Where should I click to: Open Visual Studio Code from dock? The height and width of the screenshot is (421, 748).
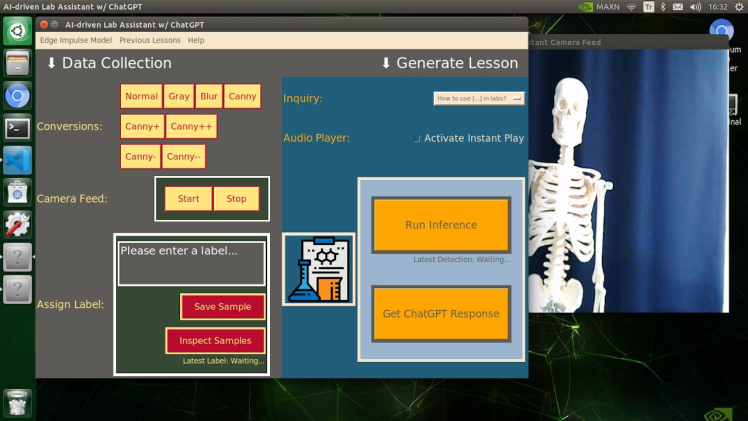coord(17,160)
